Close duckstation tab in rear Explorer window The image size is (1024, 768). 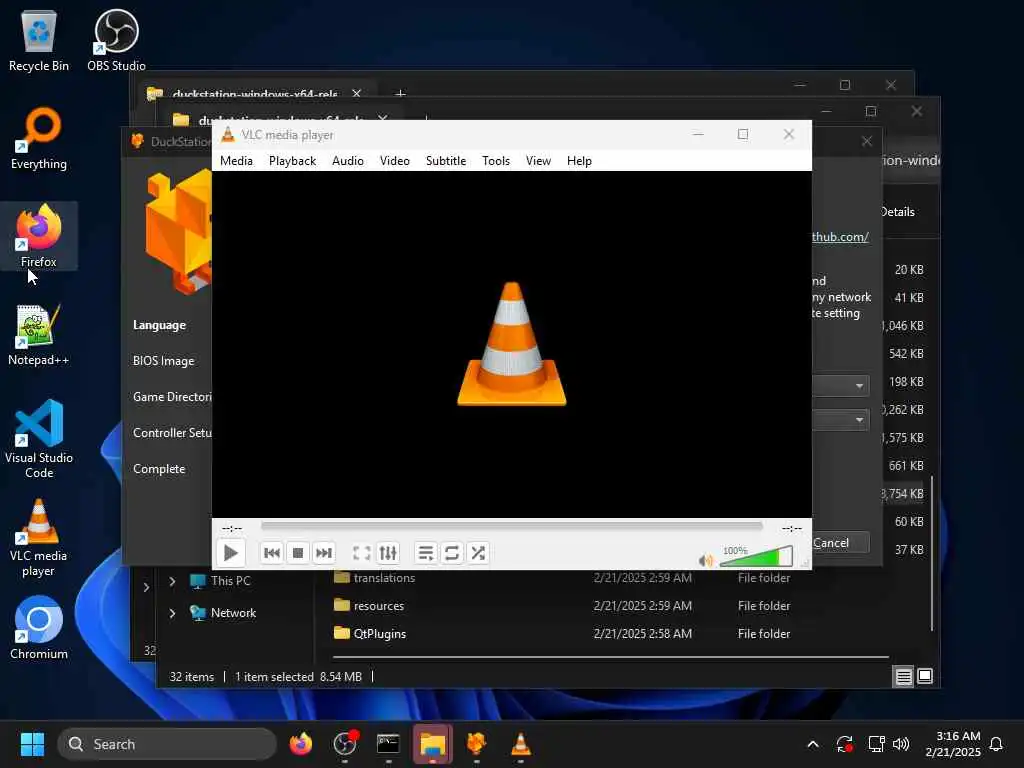pos(357,93)
